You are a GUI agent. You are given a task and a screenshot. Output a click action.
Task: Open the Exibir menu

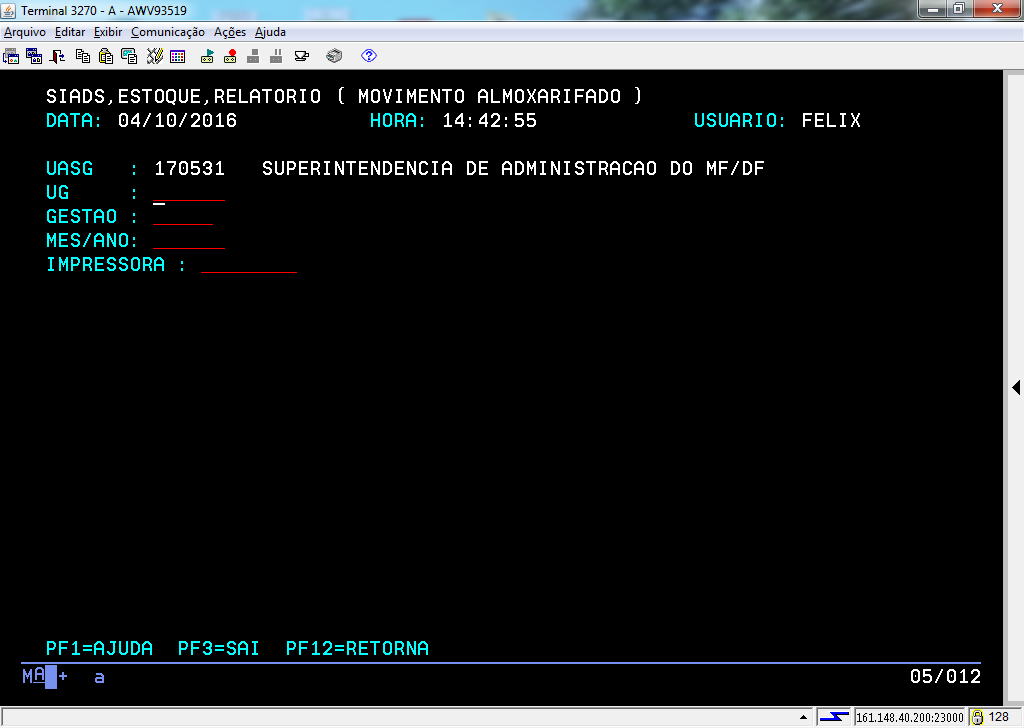pyautogui.click(x=108, y=32)
